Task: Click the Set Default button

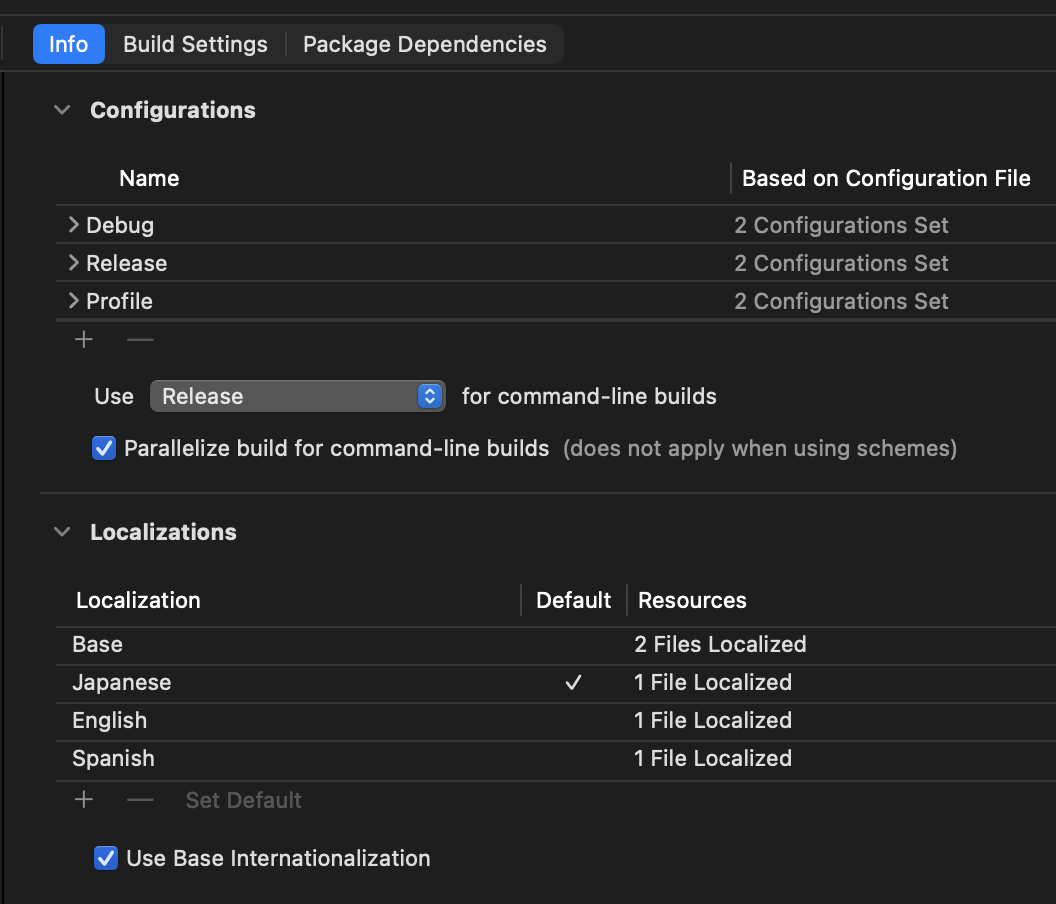Action: 243,800
